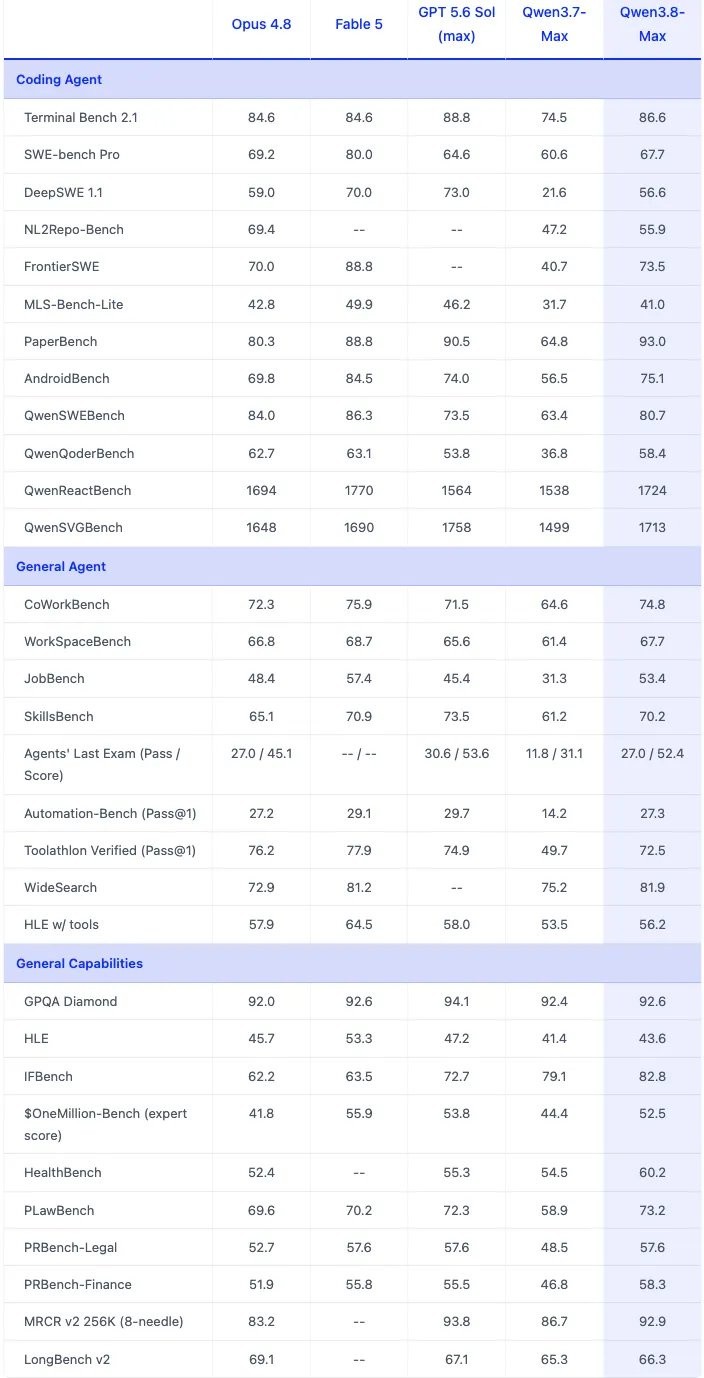Click the LongBench v2 row label
The image size is (704, 1378).
pyautogui.click(x=67, y=1360)
